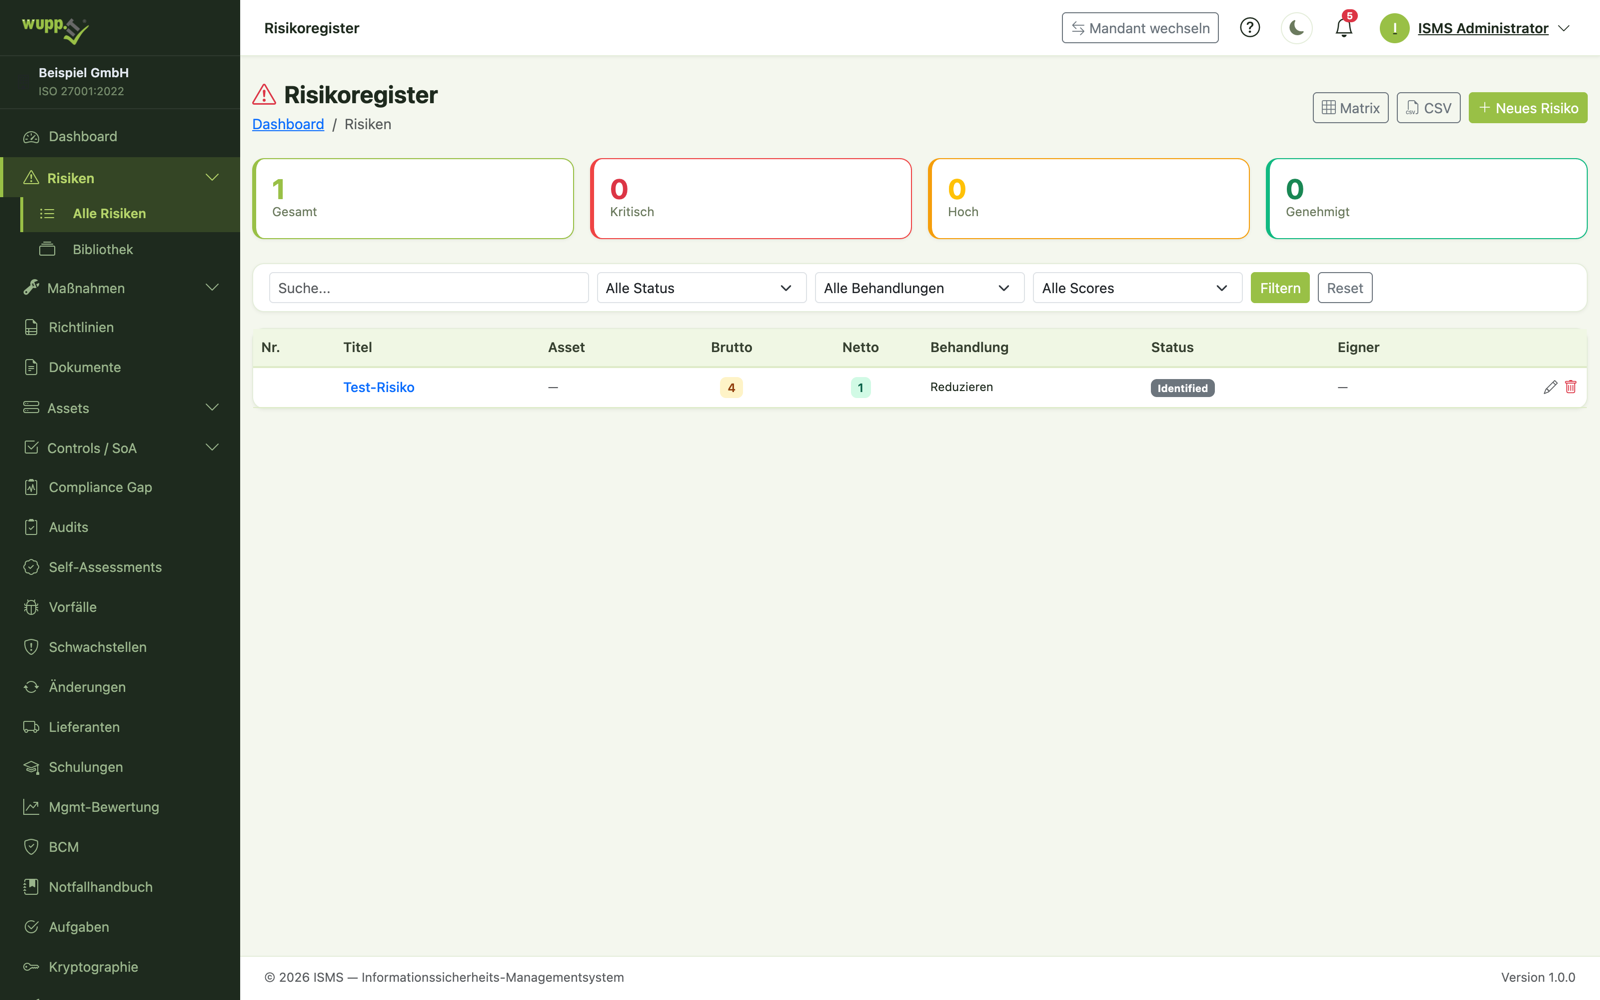Follow the Dashboard breadcrumb link
This screenshot has height=1000, width=1600.
tap(288, 124)
